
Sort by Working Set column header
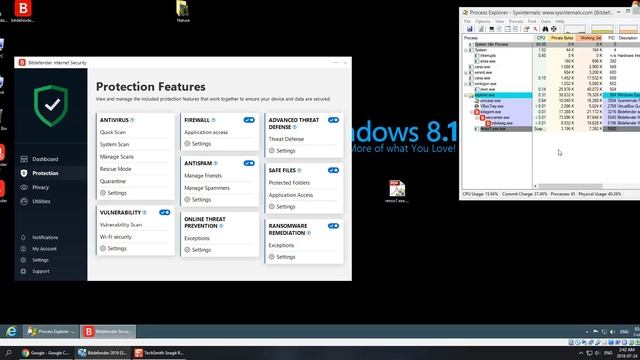pyautogui.click(x=590, y=38)
